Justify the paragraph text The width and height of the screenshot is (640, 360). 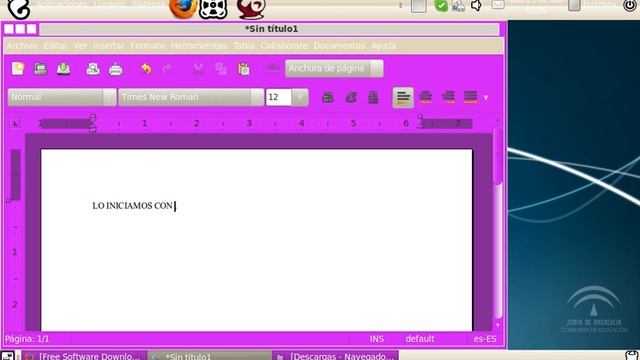[x=470, y=97]
